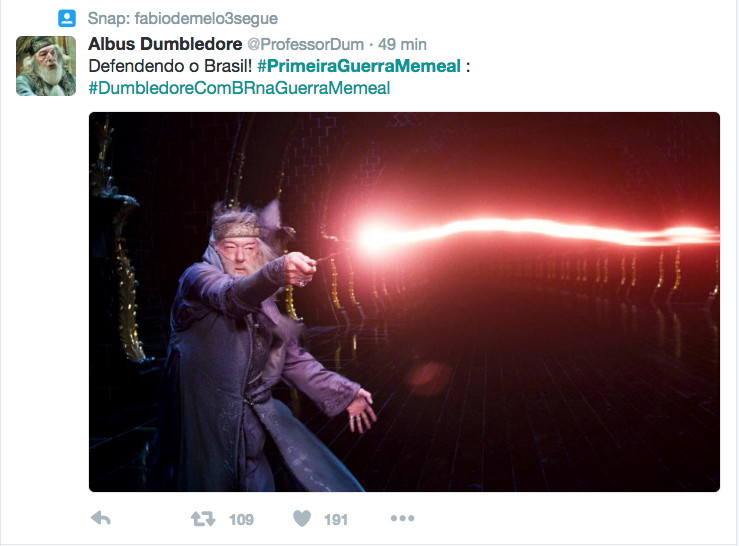739x546 pixels.
Task: Retweet this Albus Dumbledore tweet
Action: pos(203,519)
